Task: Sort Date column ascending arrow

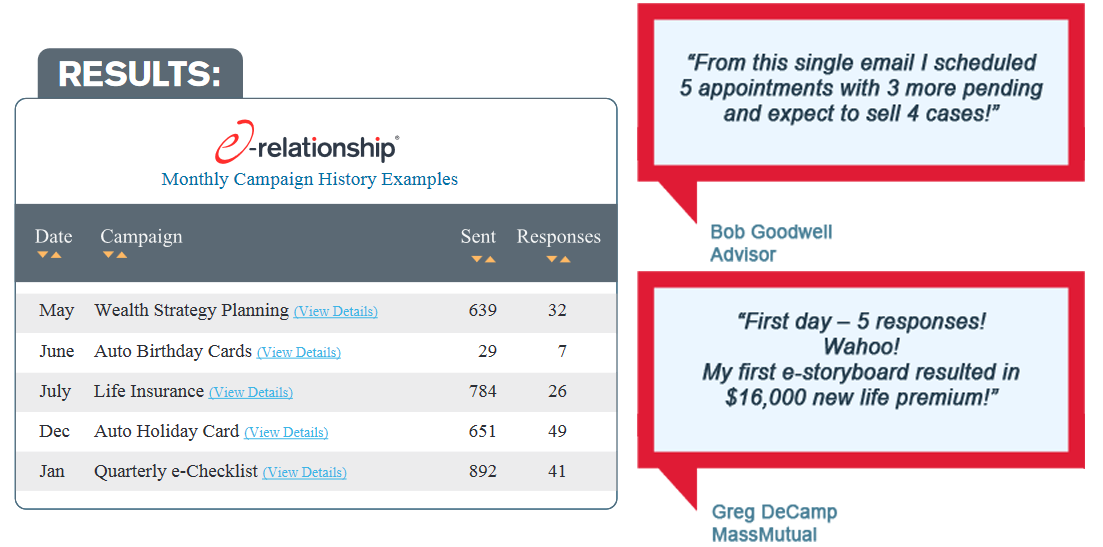Action: [56, 255]
